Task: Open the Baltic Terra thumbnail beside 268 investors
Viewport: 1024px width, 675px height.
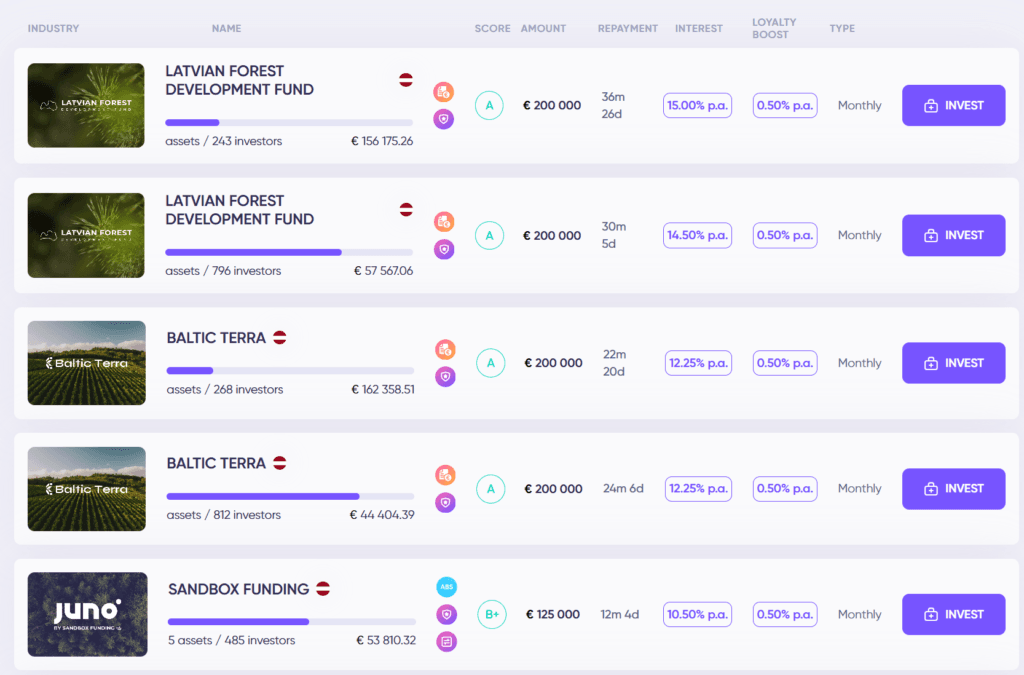Action: click(87, 363)
